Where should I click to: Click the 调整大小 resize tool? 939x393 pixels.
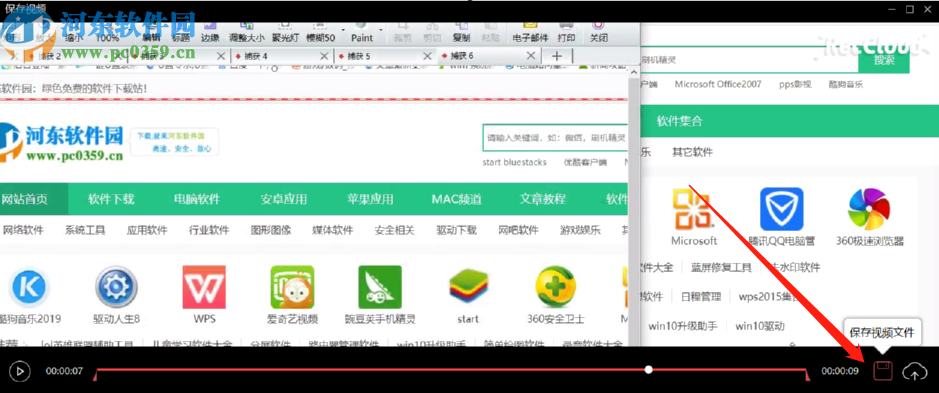click(246, 32)
